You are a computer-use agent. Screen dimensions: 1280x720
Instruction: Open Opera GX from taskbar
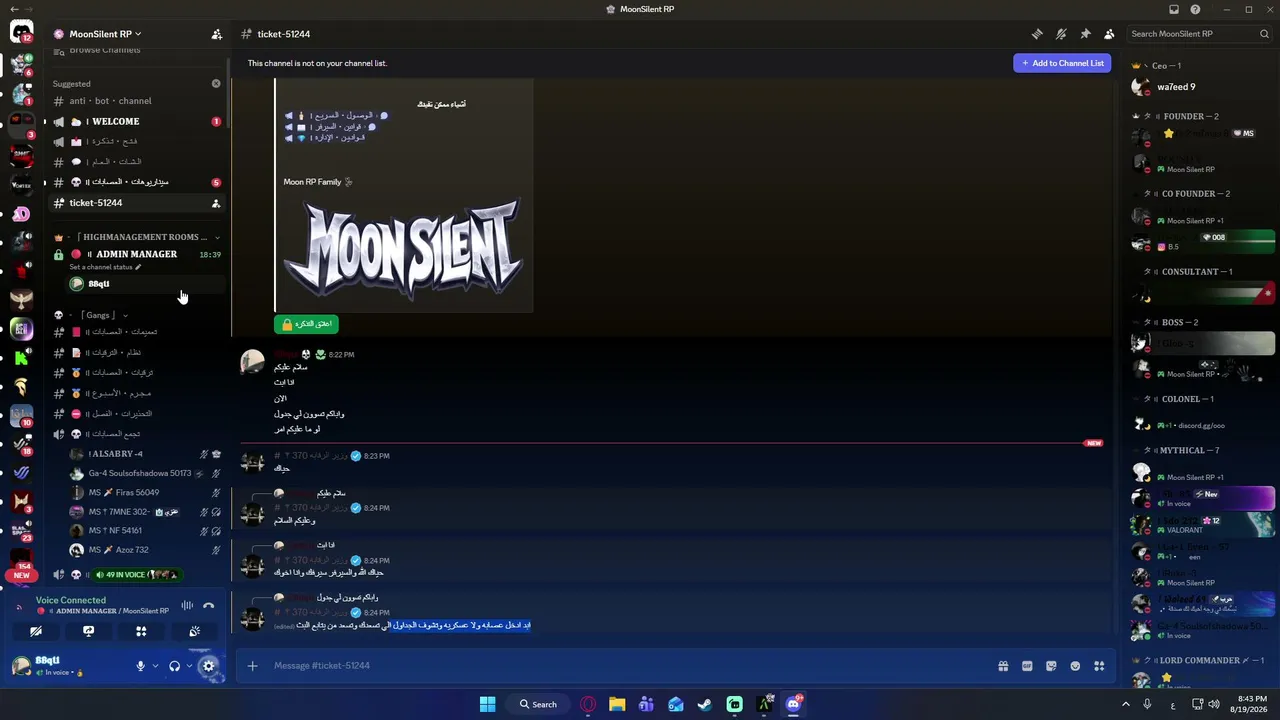coord(588,704)
